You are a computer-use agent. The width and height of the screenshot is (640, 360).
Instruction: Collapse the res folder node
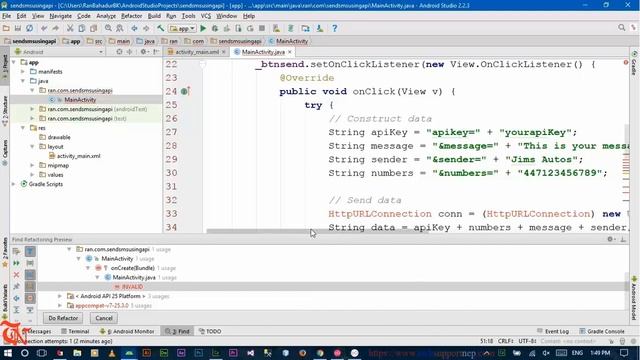tap(23, 128)
